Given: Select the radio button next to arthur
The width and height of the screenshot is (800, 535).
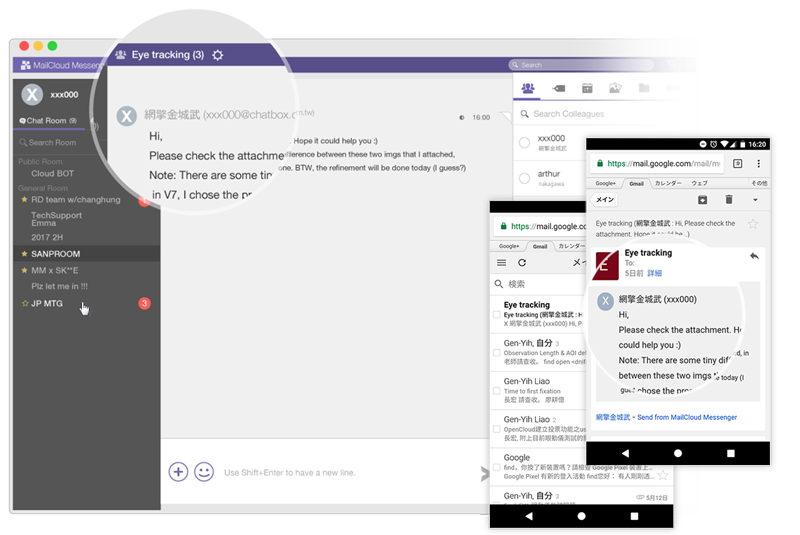Looking at the screenshot, I should click(525, 177).
